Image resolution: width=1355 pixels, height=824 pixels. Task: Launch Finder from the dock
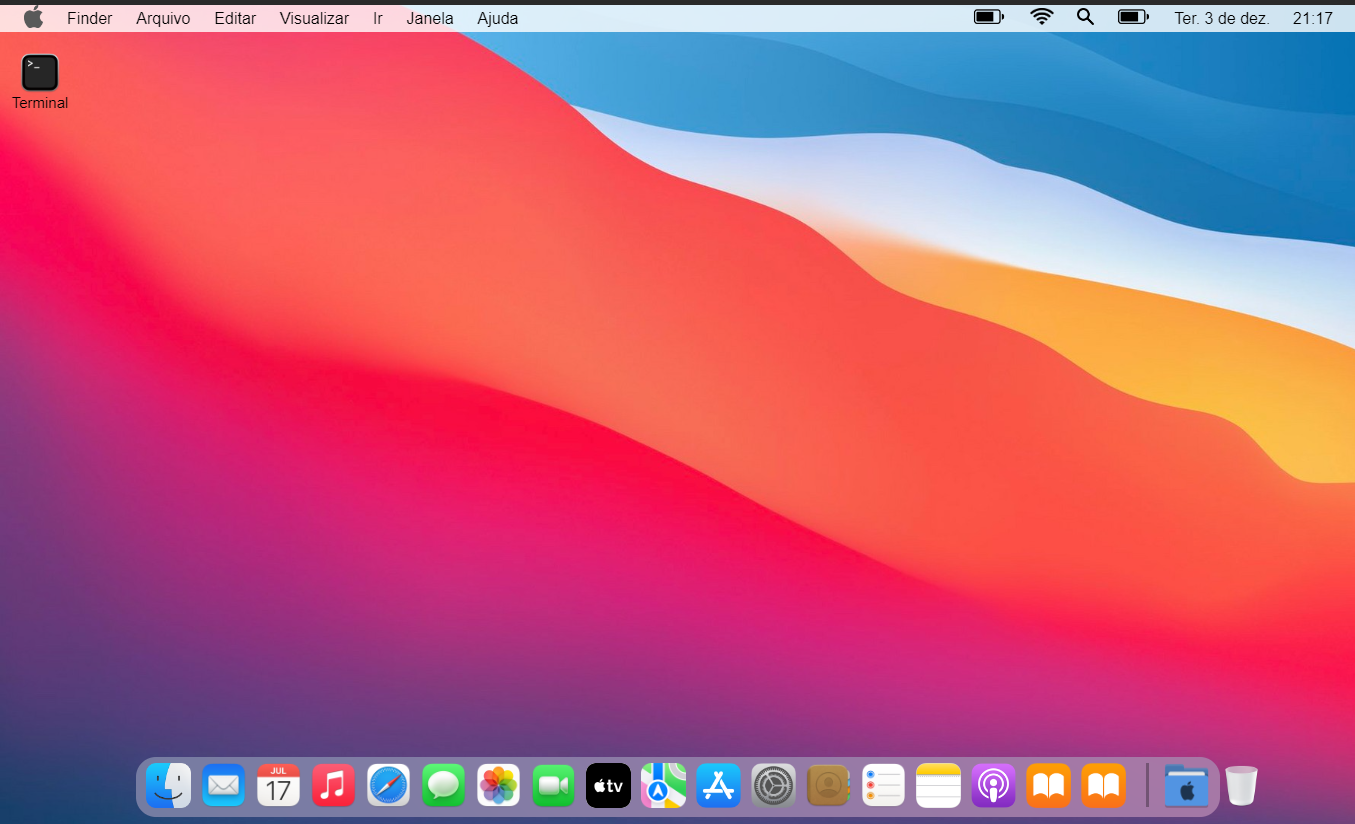click(x=168, y=786)
